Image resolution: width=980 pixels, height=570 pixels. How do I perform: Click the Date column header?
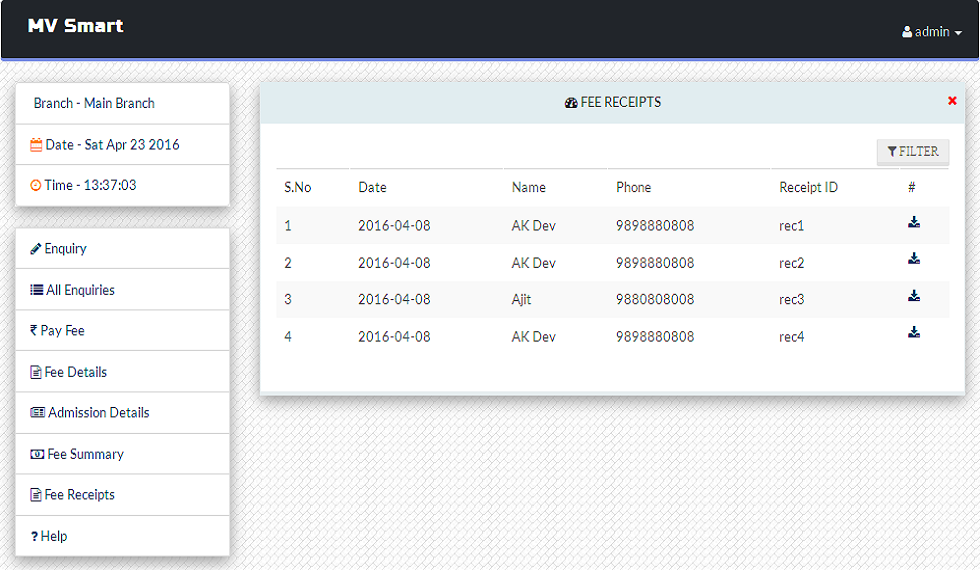[x=372, y=187]
